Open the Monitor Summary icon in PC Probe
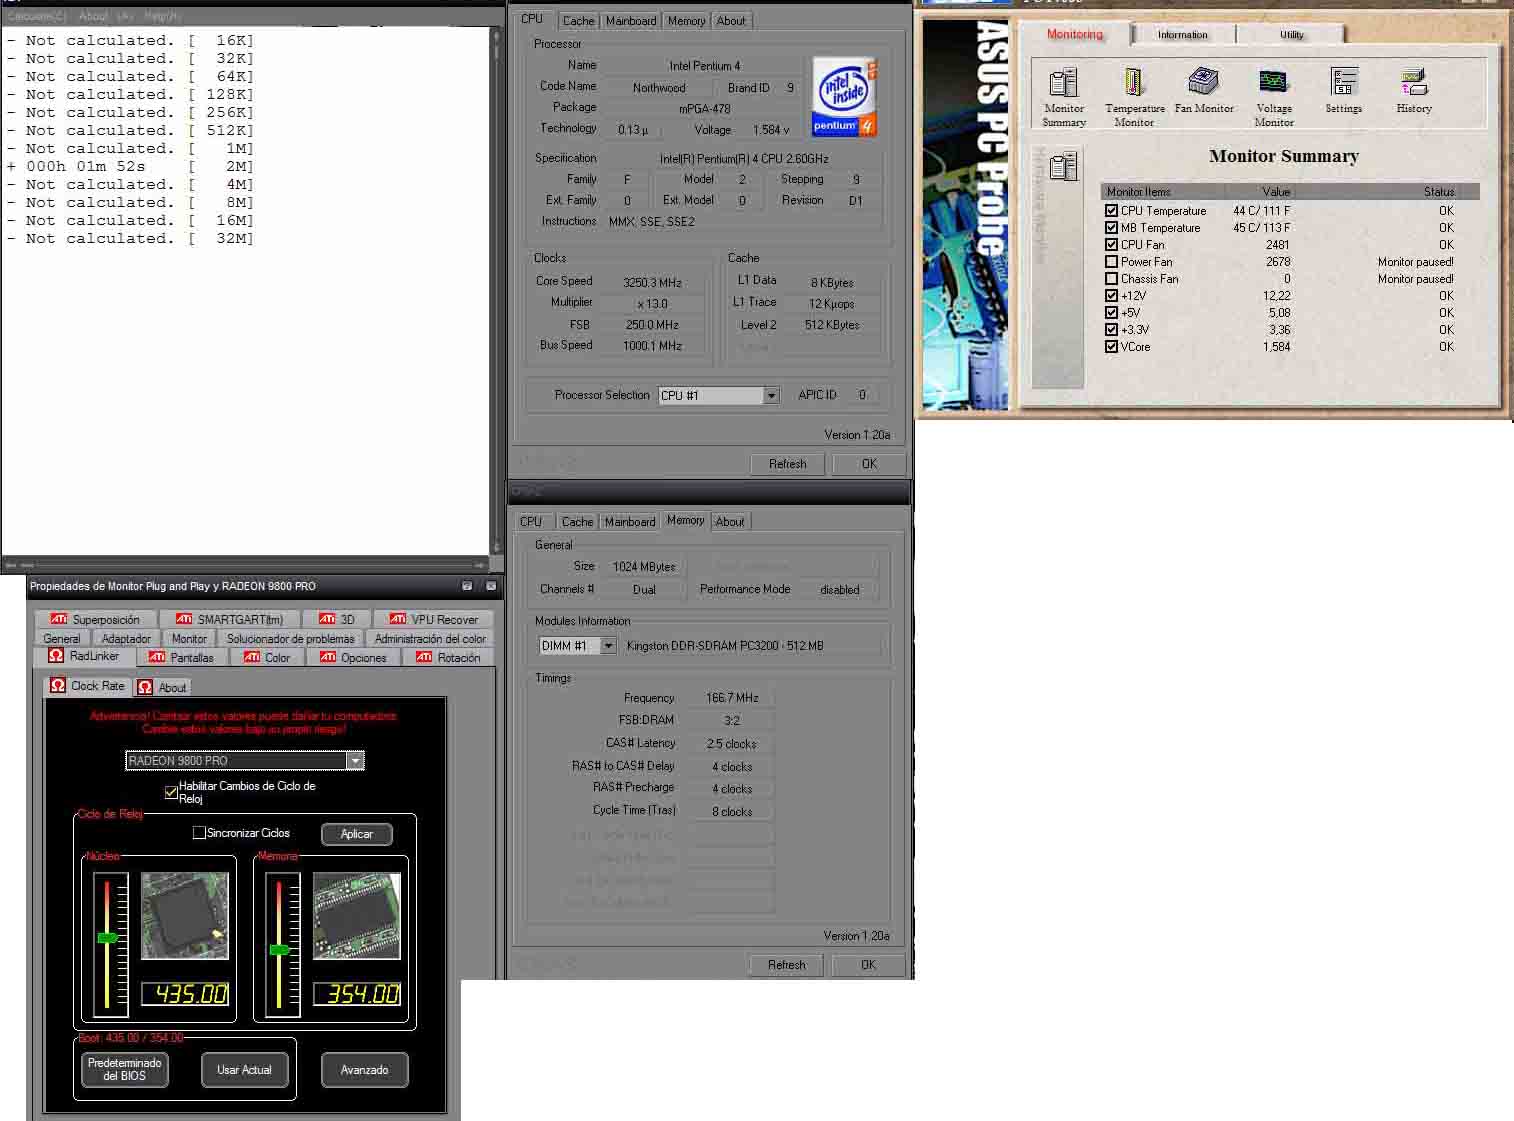 [x=1063, y=83]
